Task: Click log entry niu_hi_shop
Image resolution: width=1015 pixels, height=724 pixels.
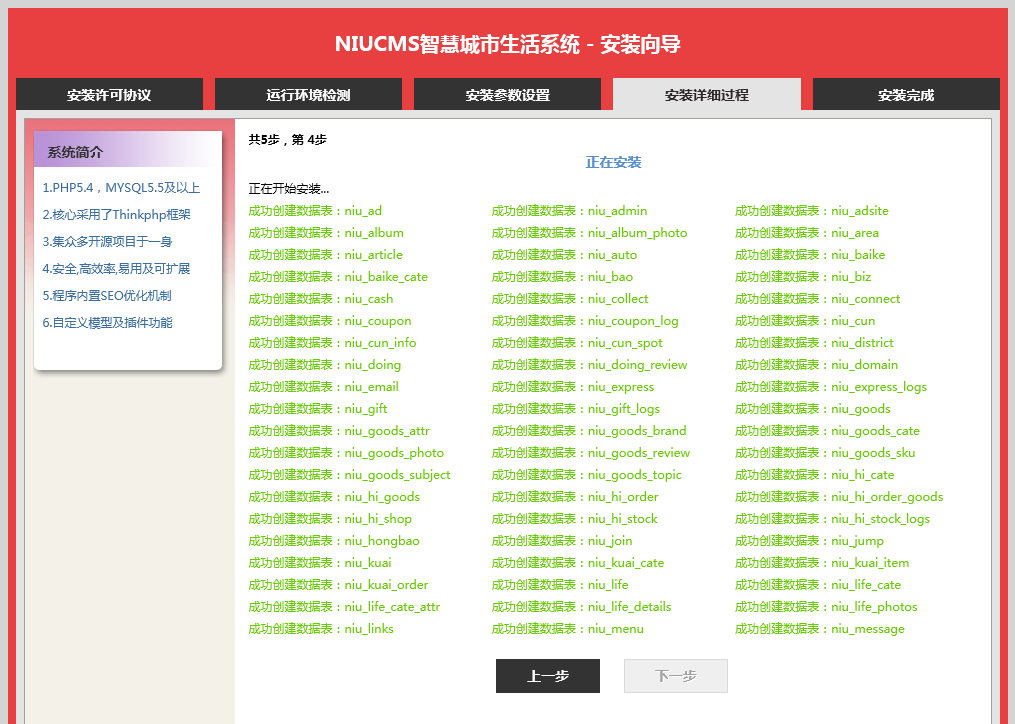Action: pos(330,519)
